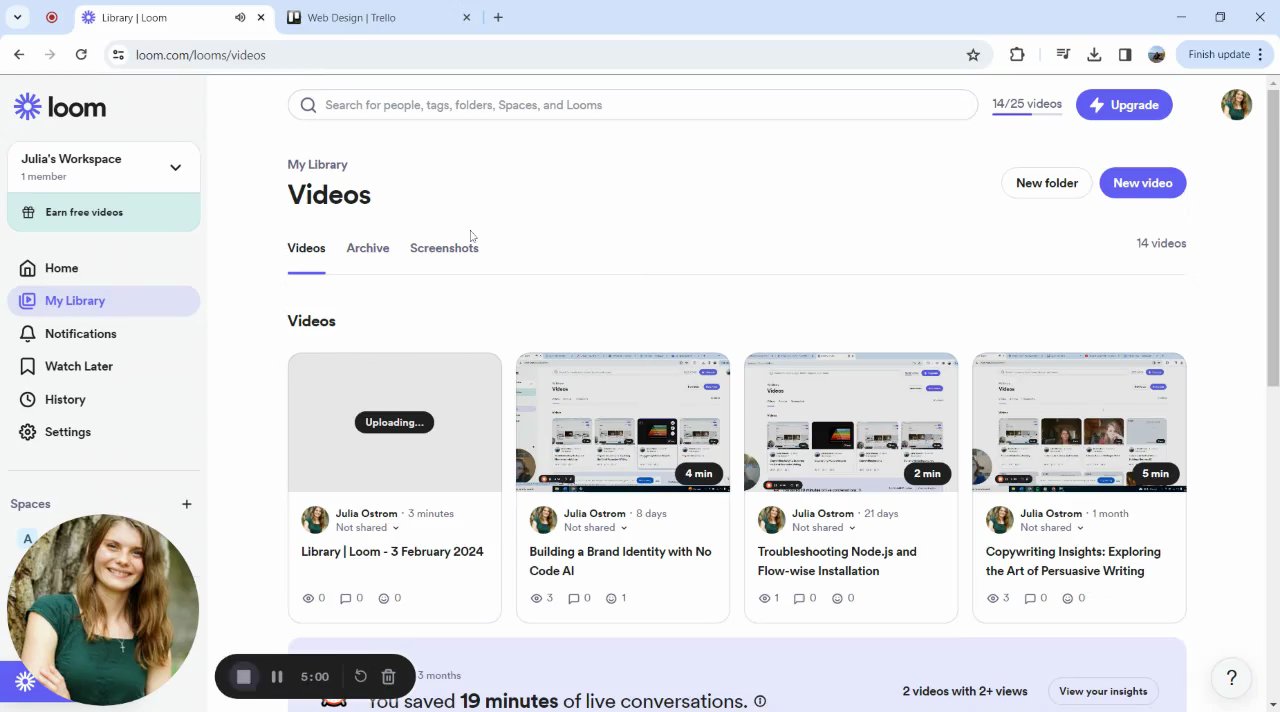Screen dimensions: 1280x712
Task: Open Settings from sidebar
Action: tap(67, 432)
